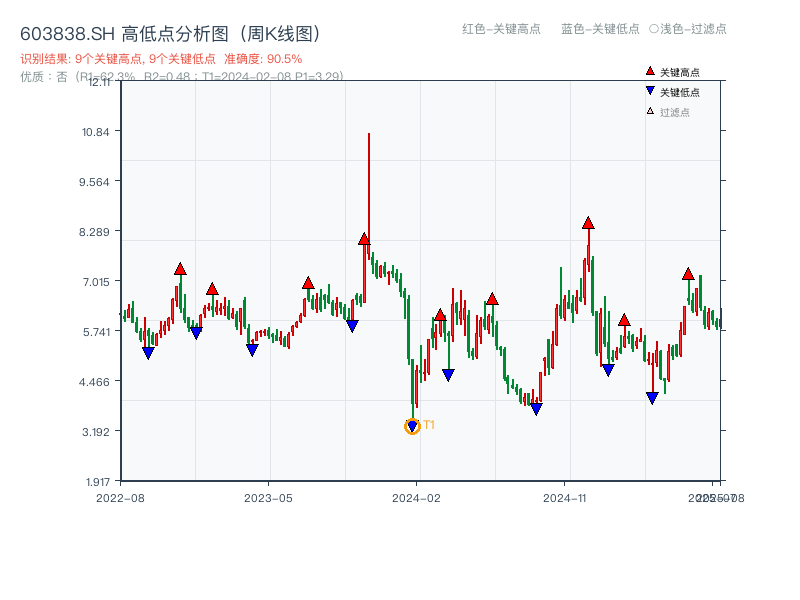Viewport: 800px width, 600px height.
Task: Select the orange-circled T1 blue low marker
Action: point(412,426)
